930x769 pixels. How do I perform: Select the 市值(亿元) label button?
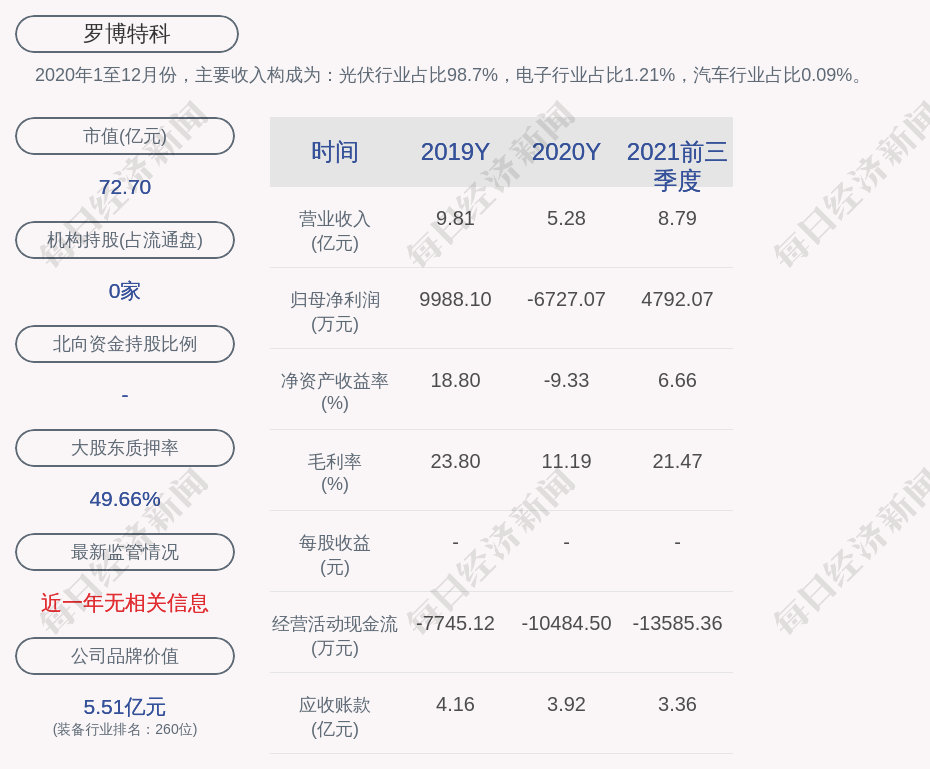click(124, 136)
